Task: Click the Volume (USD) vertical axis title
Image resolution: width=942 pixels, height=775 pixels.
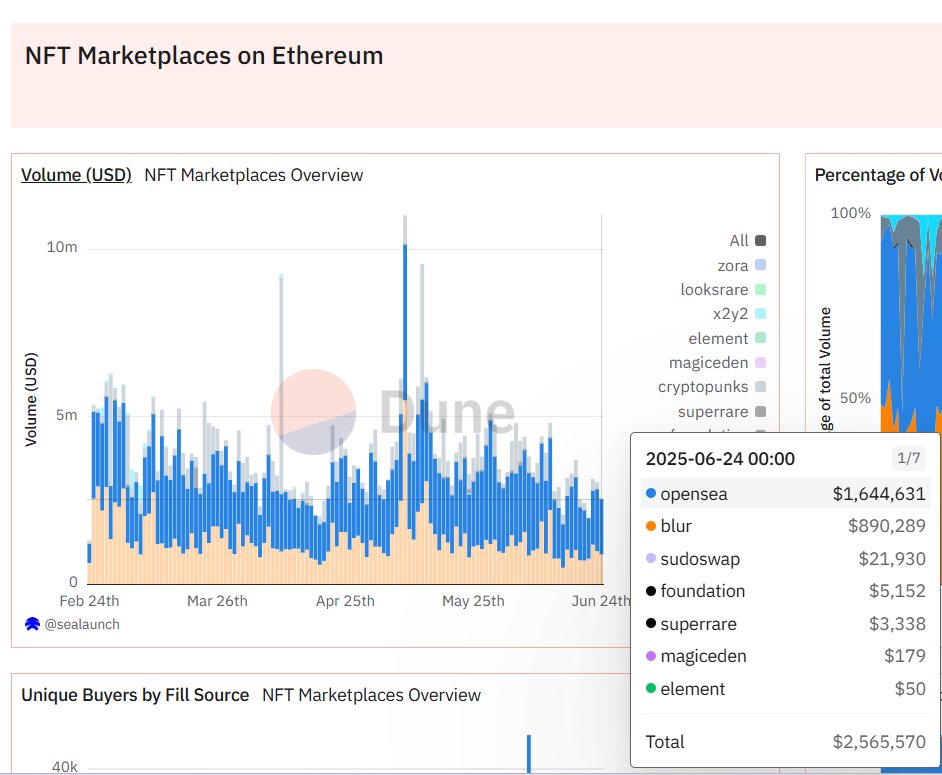Action: (31, 400)
